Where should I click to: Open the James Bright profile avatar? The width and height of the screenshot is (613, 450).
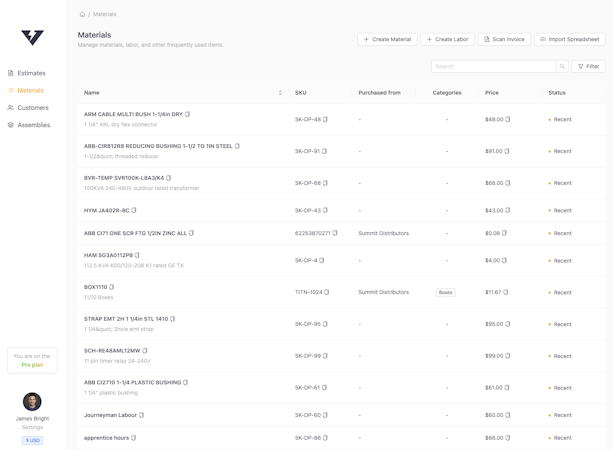[32, 402]
